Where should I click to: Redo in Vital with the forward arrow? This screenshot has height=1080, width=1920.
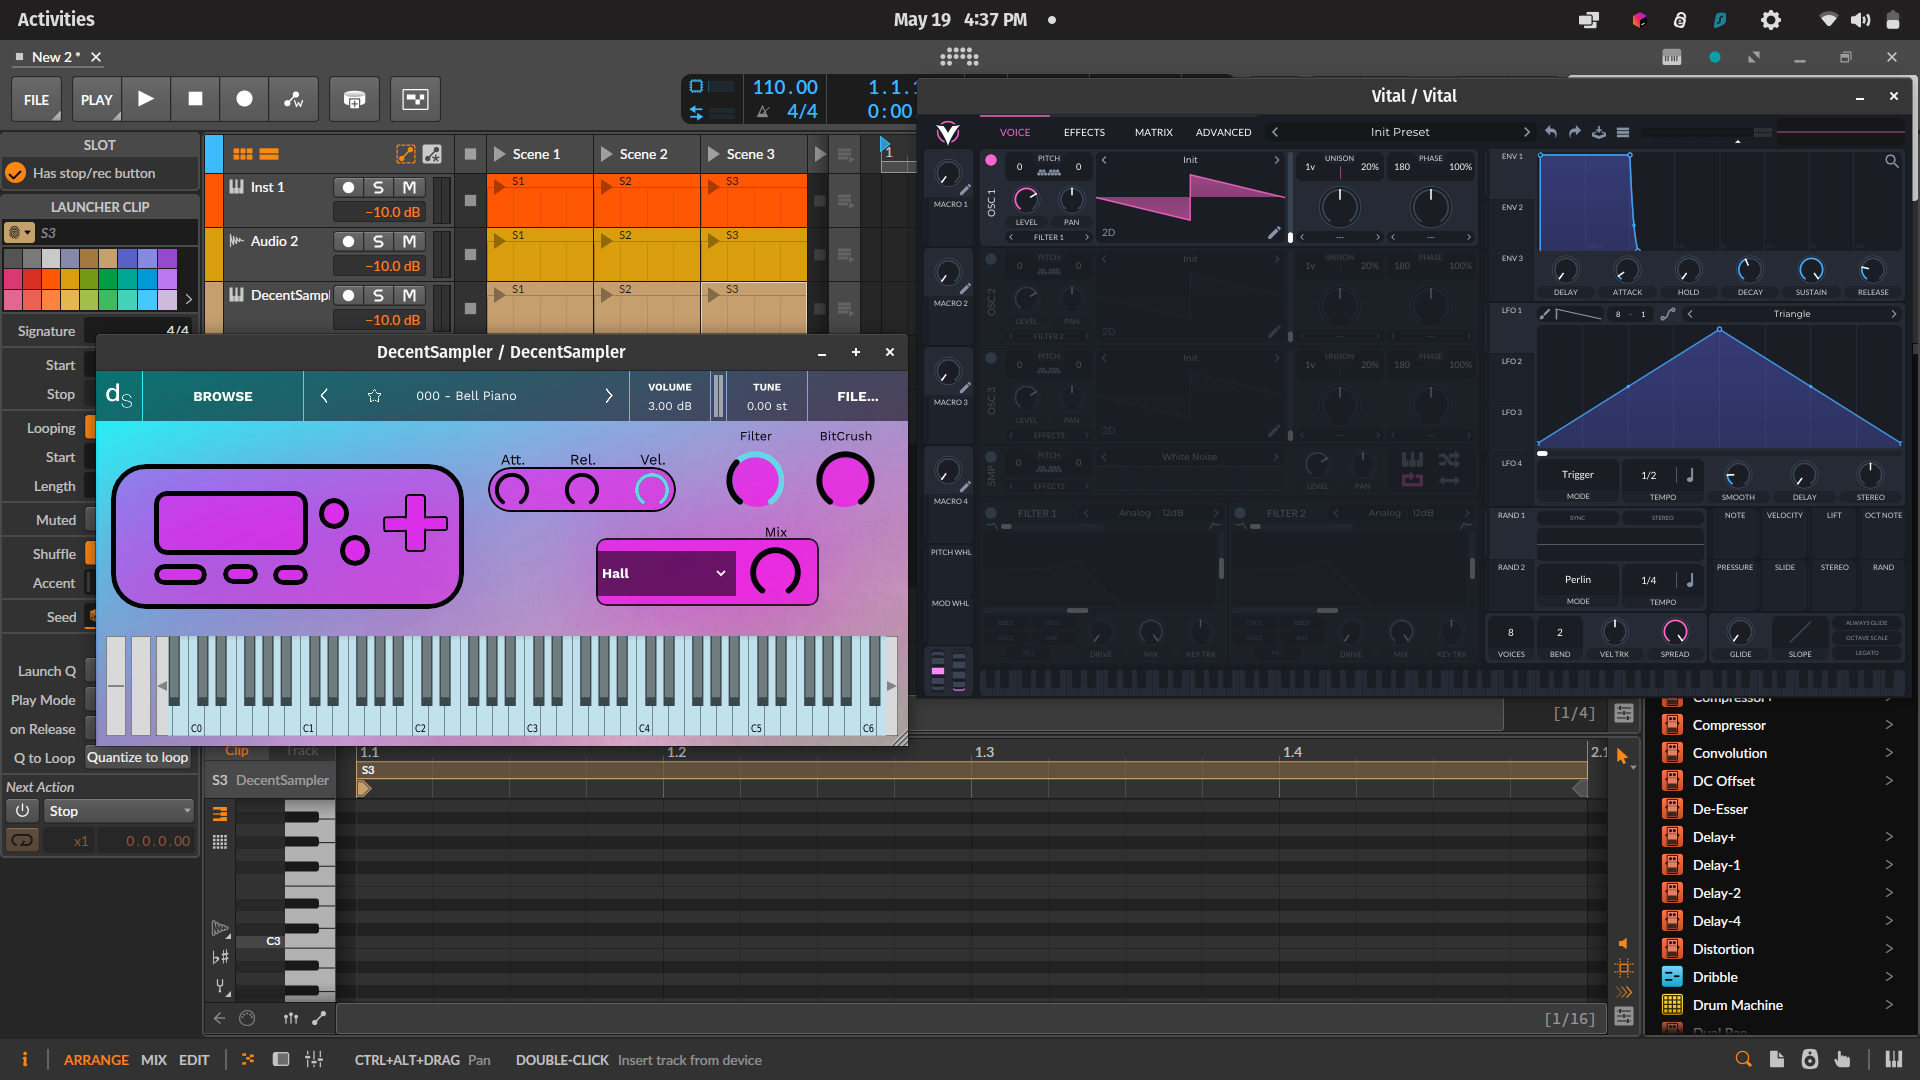[x=1575, y=132]
